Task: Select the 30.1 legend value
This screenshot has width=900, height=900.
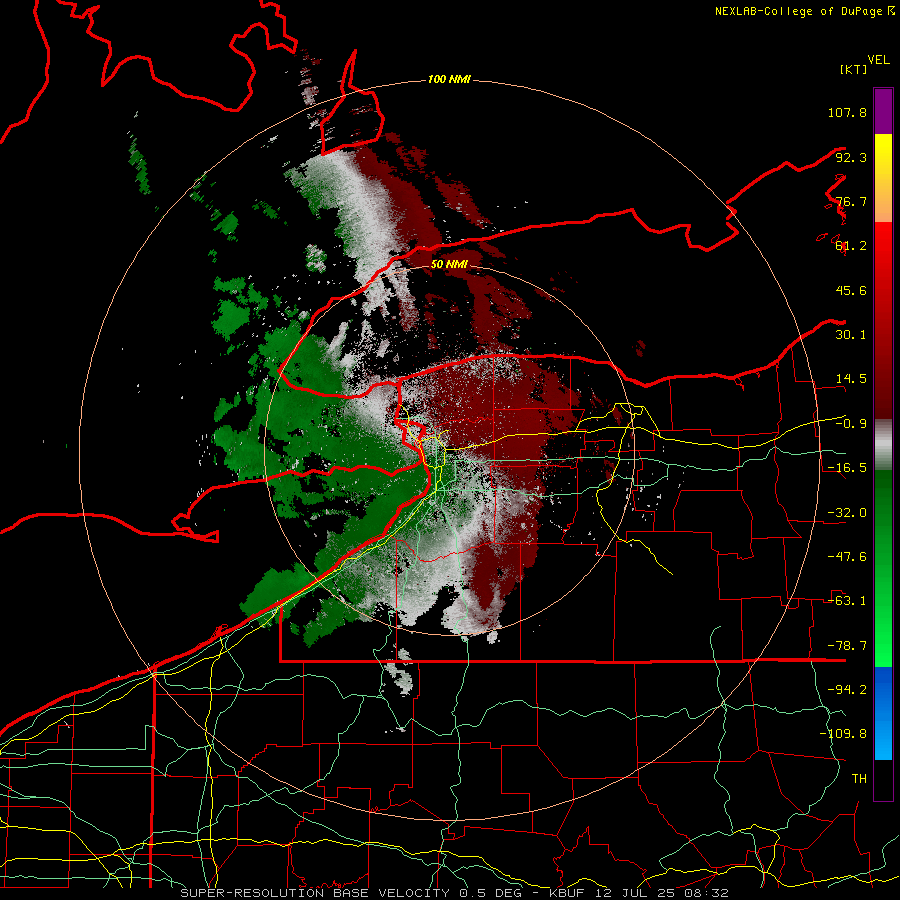Action: point(851,335)
